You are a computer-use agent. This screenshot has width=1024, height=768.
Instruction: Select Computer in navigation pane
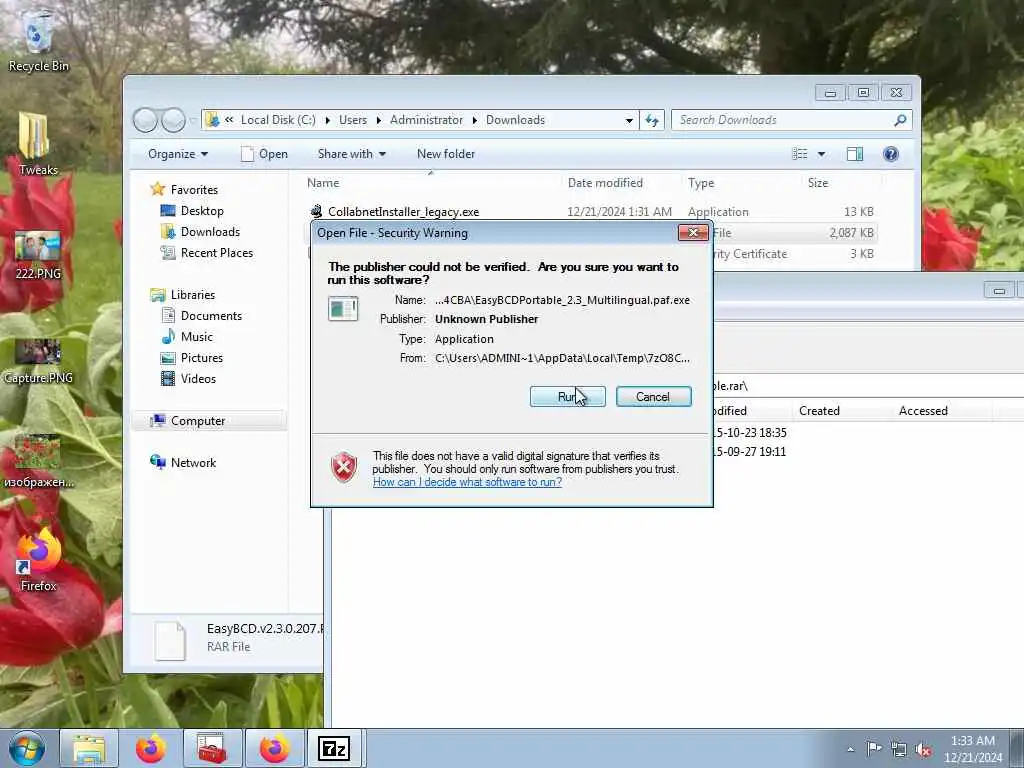coord(209,421)
